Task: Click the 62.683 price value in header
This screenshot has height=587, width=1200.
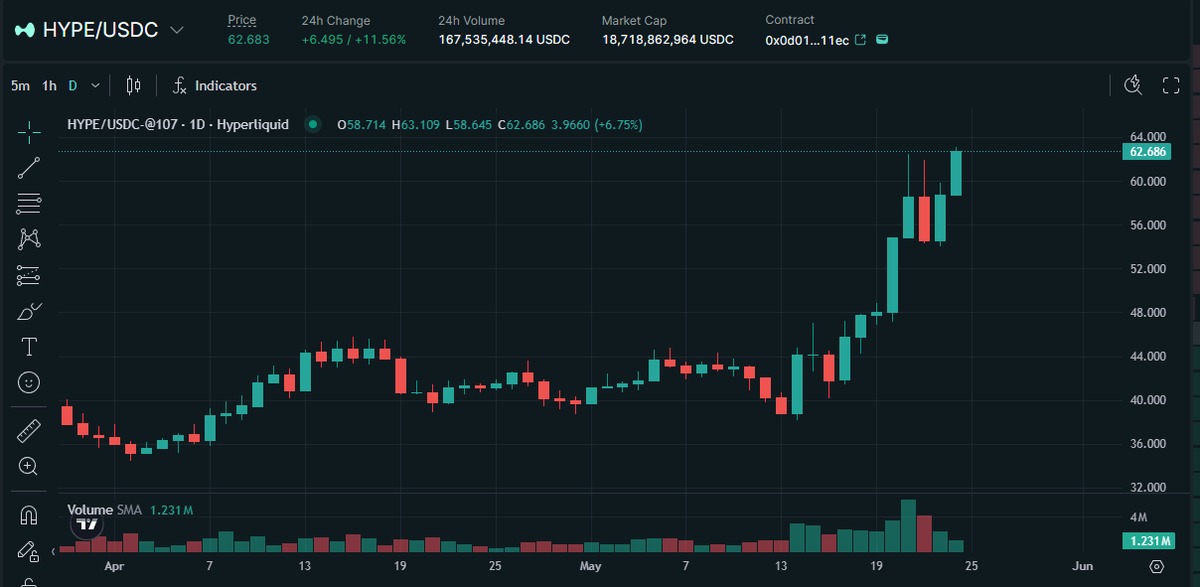Action: 249,40
